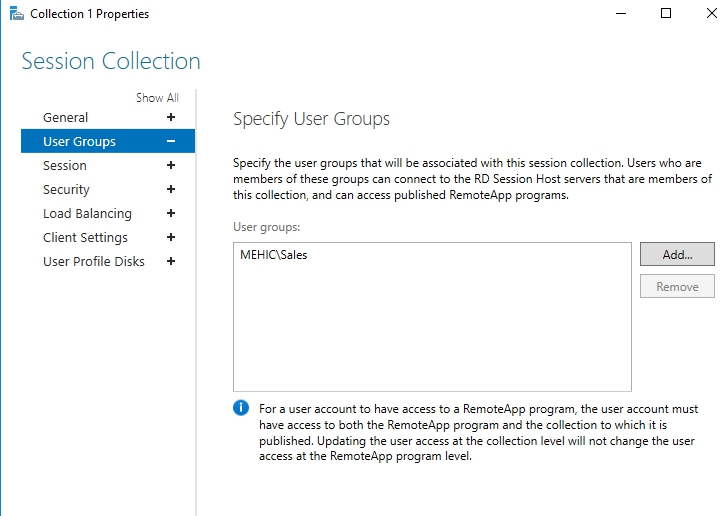The width and height of the screenshot is (724, 516).
Task: Go to the Session settings page
Action: tap(65, 166)
